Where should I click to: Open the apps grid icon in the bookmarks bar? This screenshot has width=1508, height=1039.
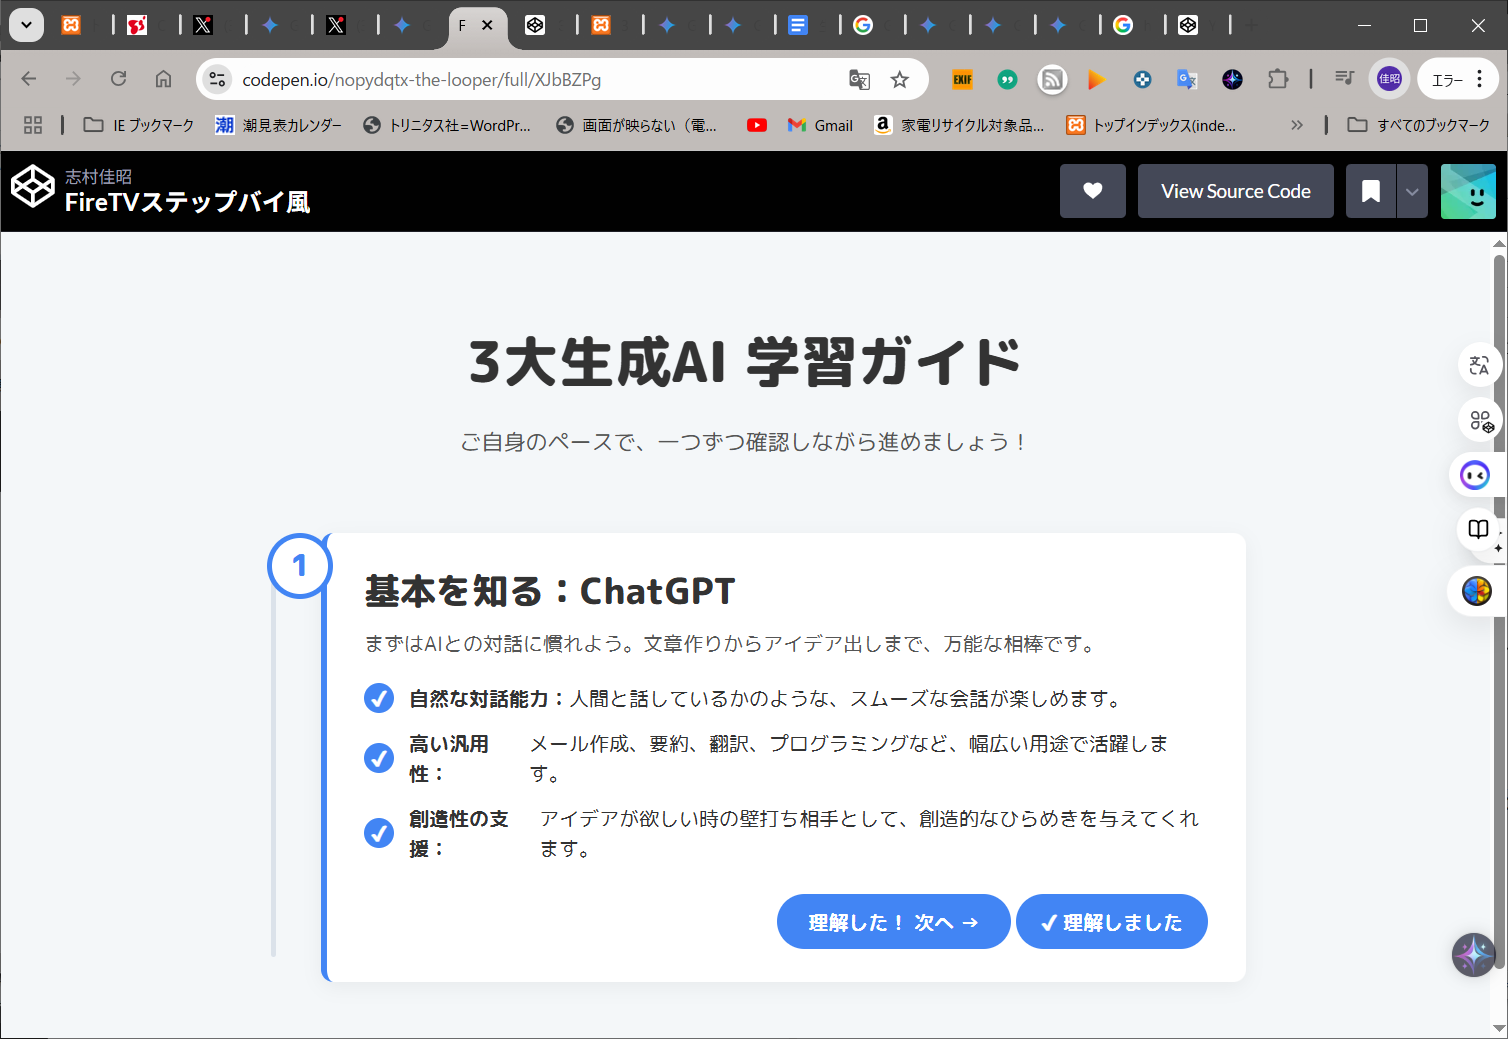(33, 125)
